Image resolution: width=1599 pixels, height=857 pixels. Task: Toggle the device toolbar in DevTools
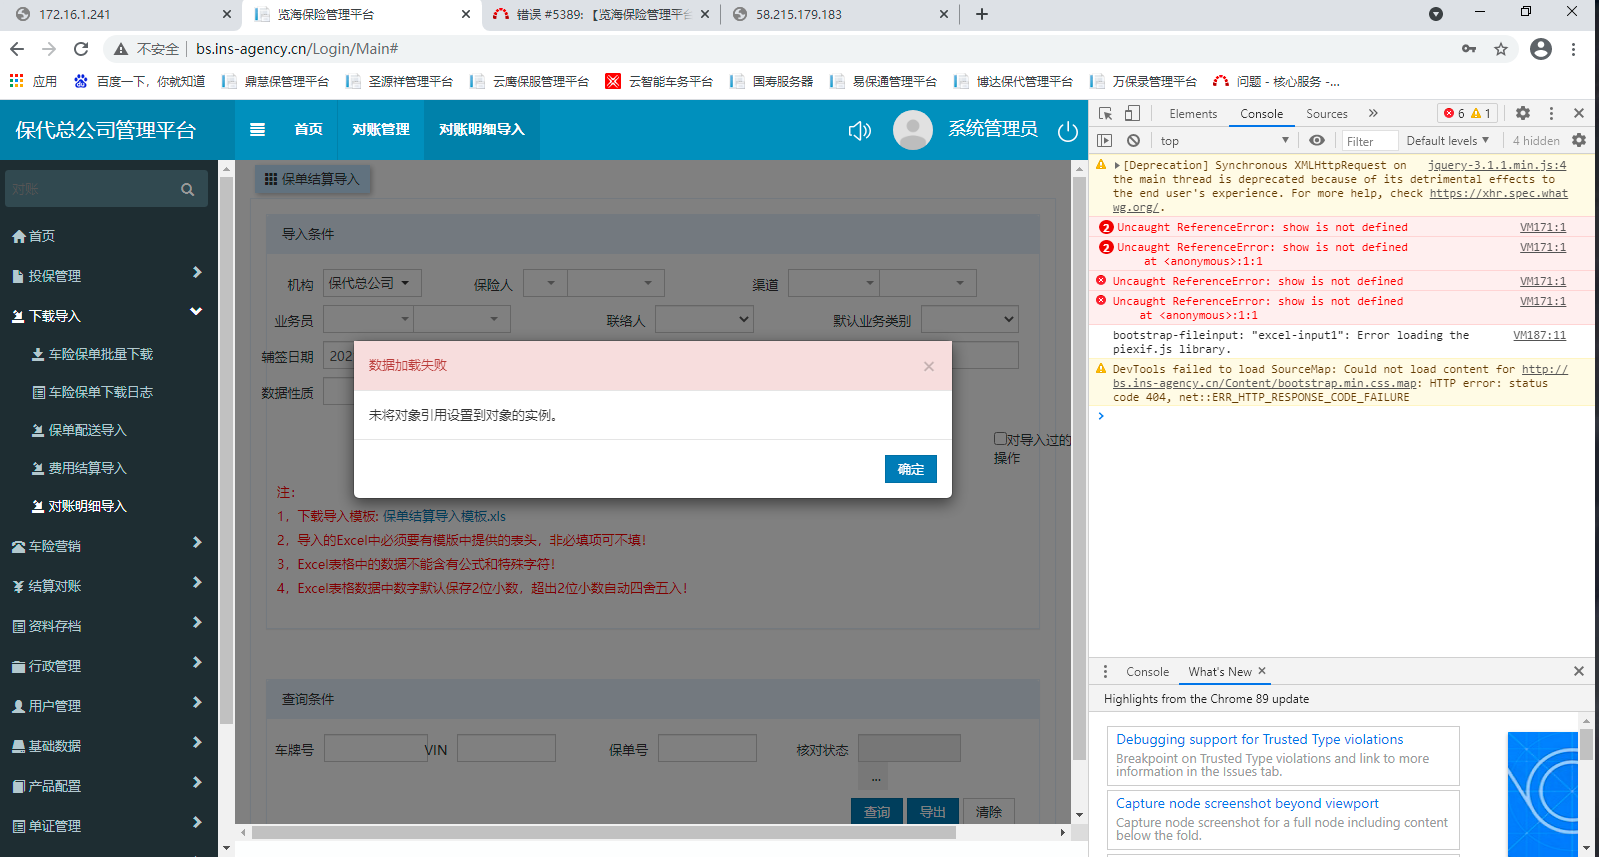coord(1132,113)
